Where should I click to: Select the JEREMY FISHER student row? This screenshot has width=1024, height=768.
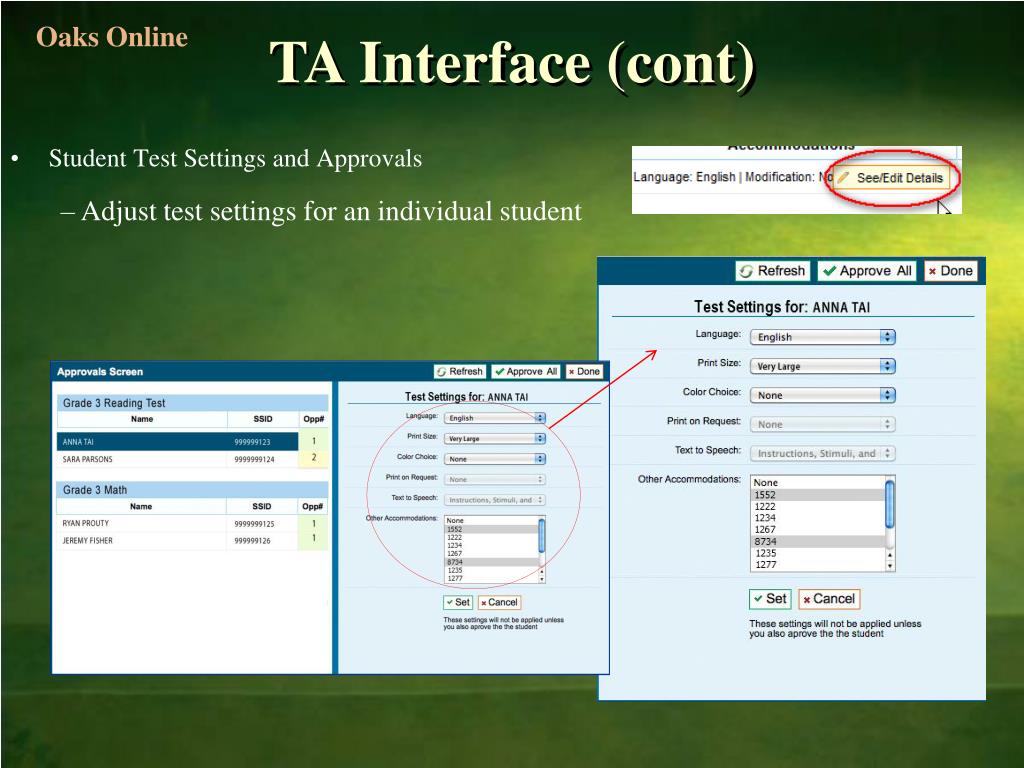(177, 541)
